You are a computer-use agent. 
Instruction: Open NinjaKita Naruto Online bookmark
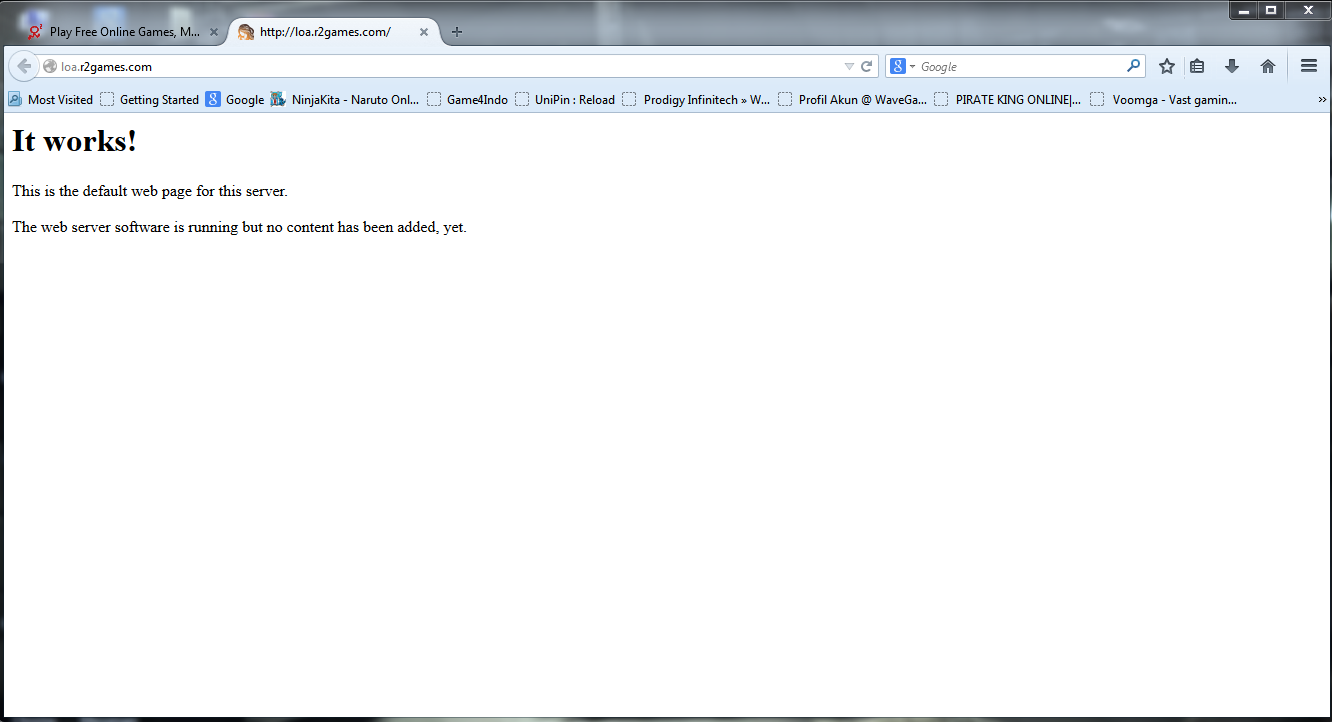(x=345, y=100)
